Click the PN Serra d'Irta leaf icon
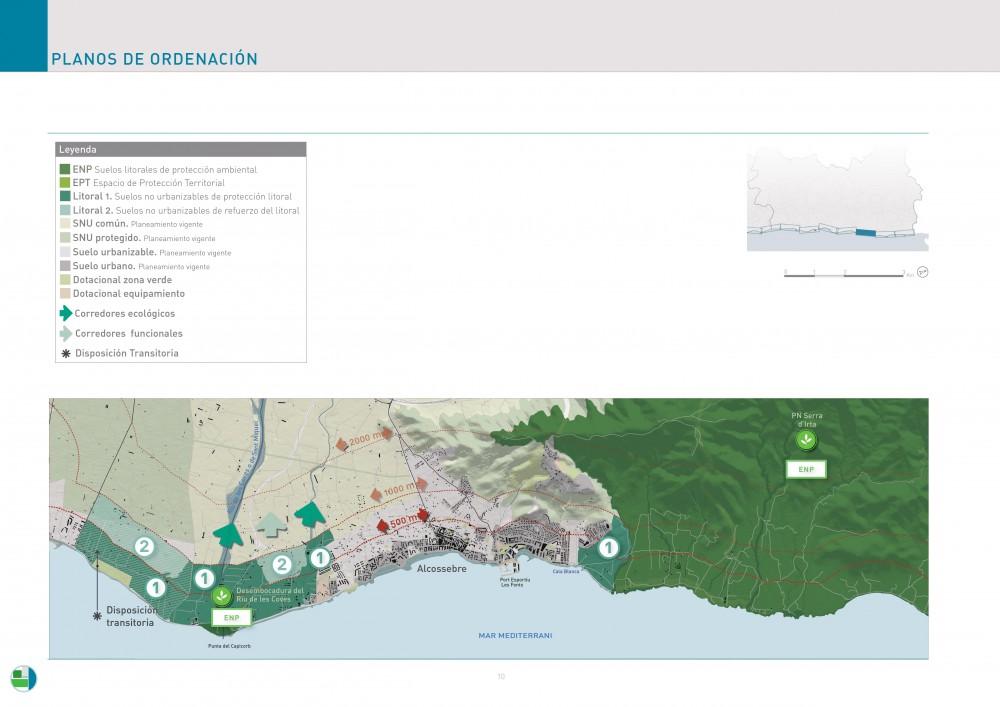The image size is (1000, 707). 806,441
